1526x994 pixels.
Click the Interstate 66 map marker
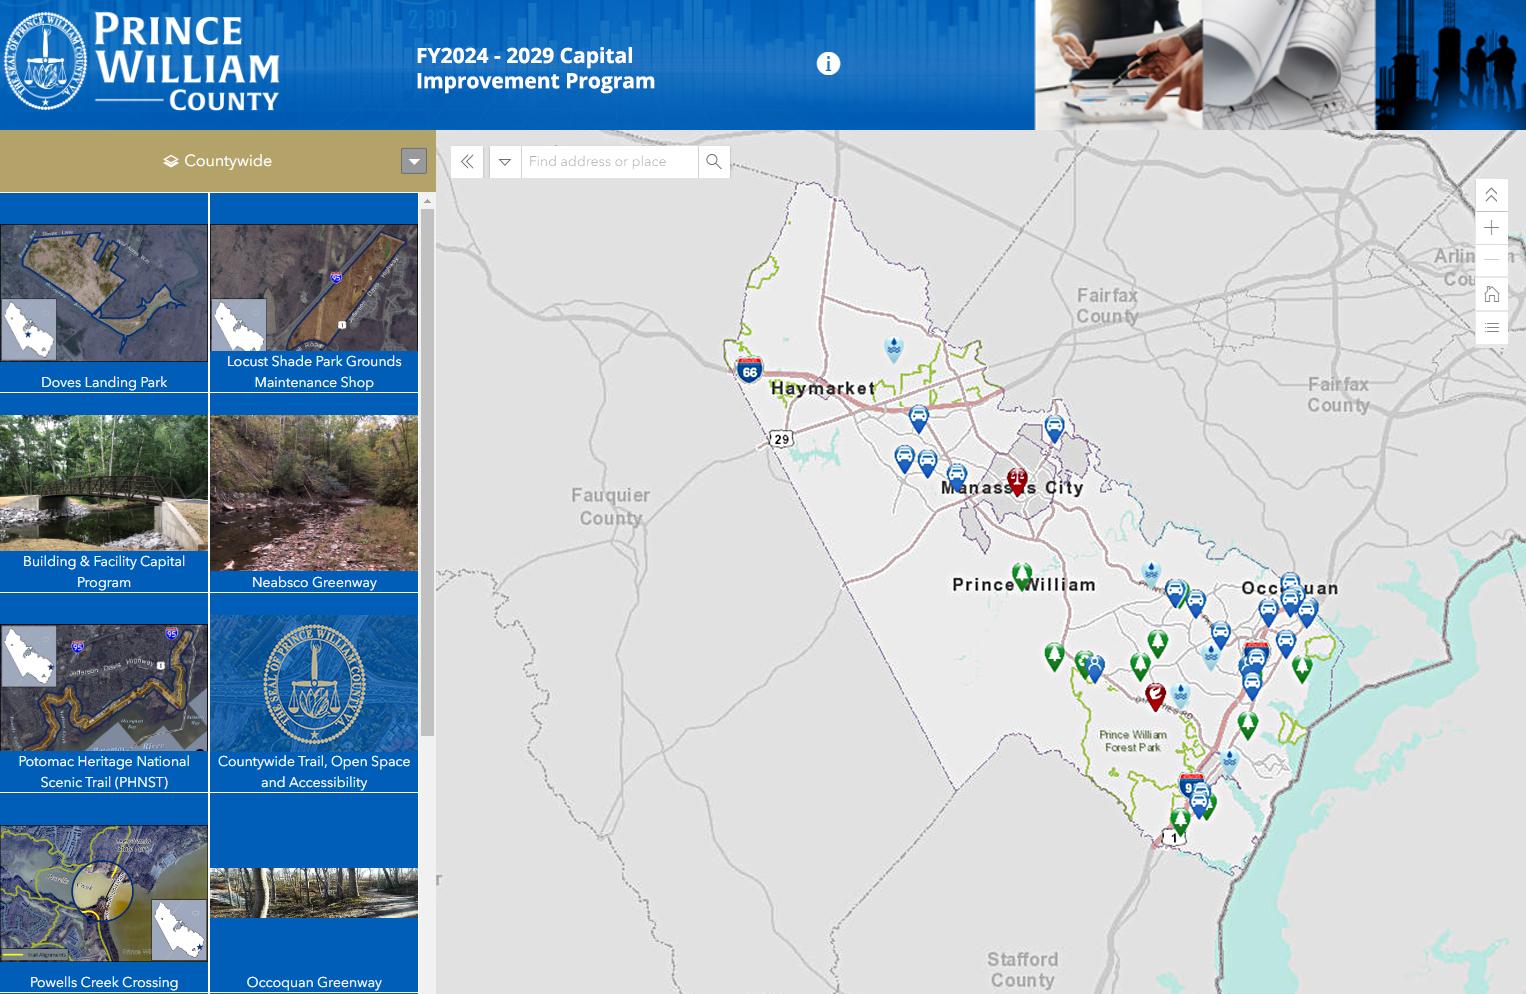(x=749, y=370)
